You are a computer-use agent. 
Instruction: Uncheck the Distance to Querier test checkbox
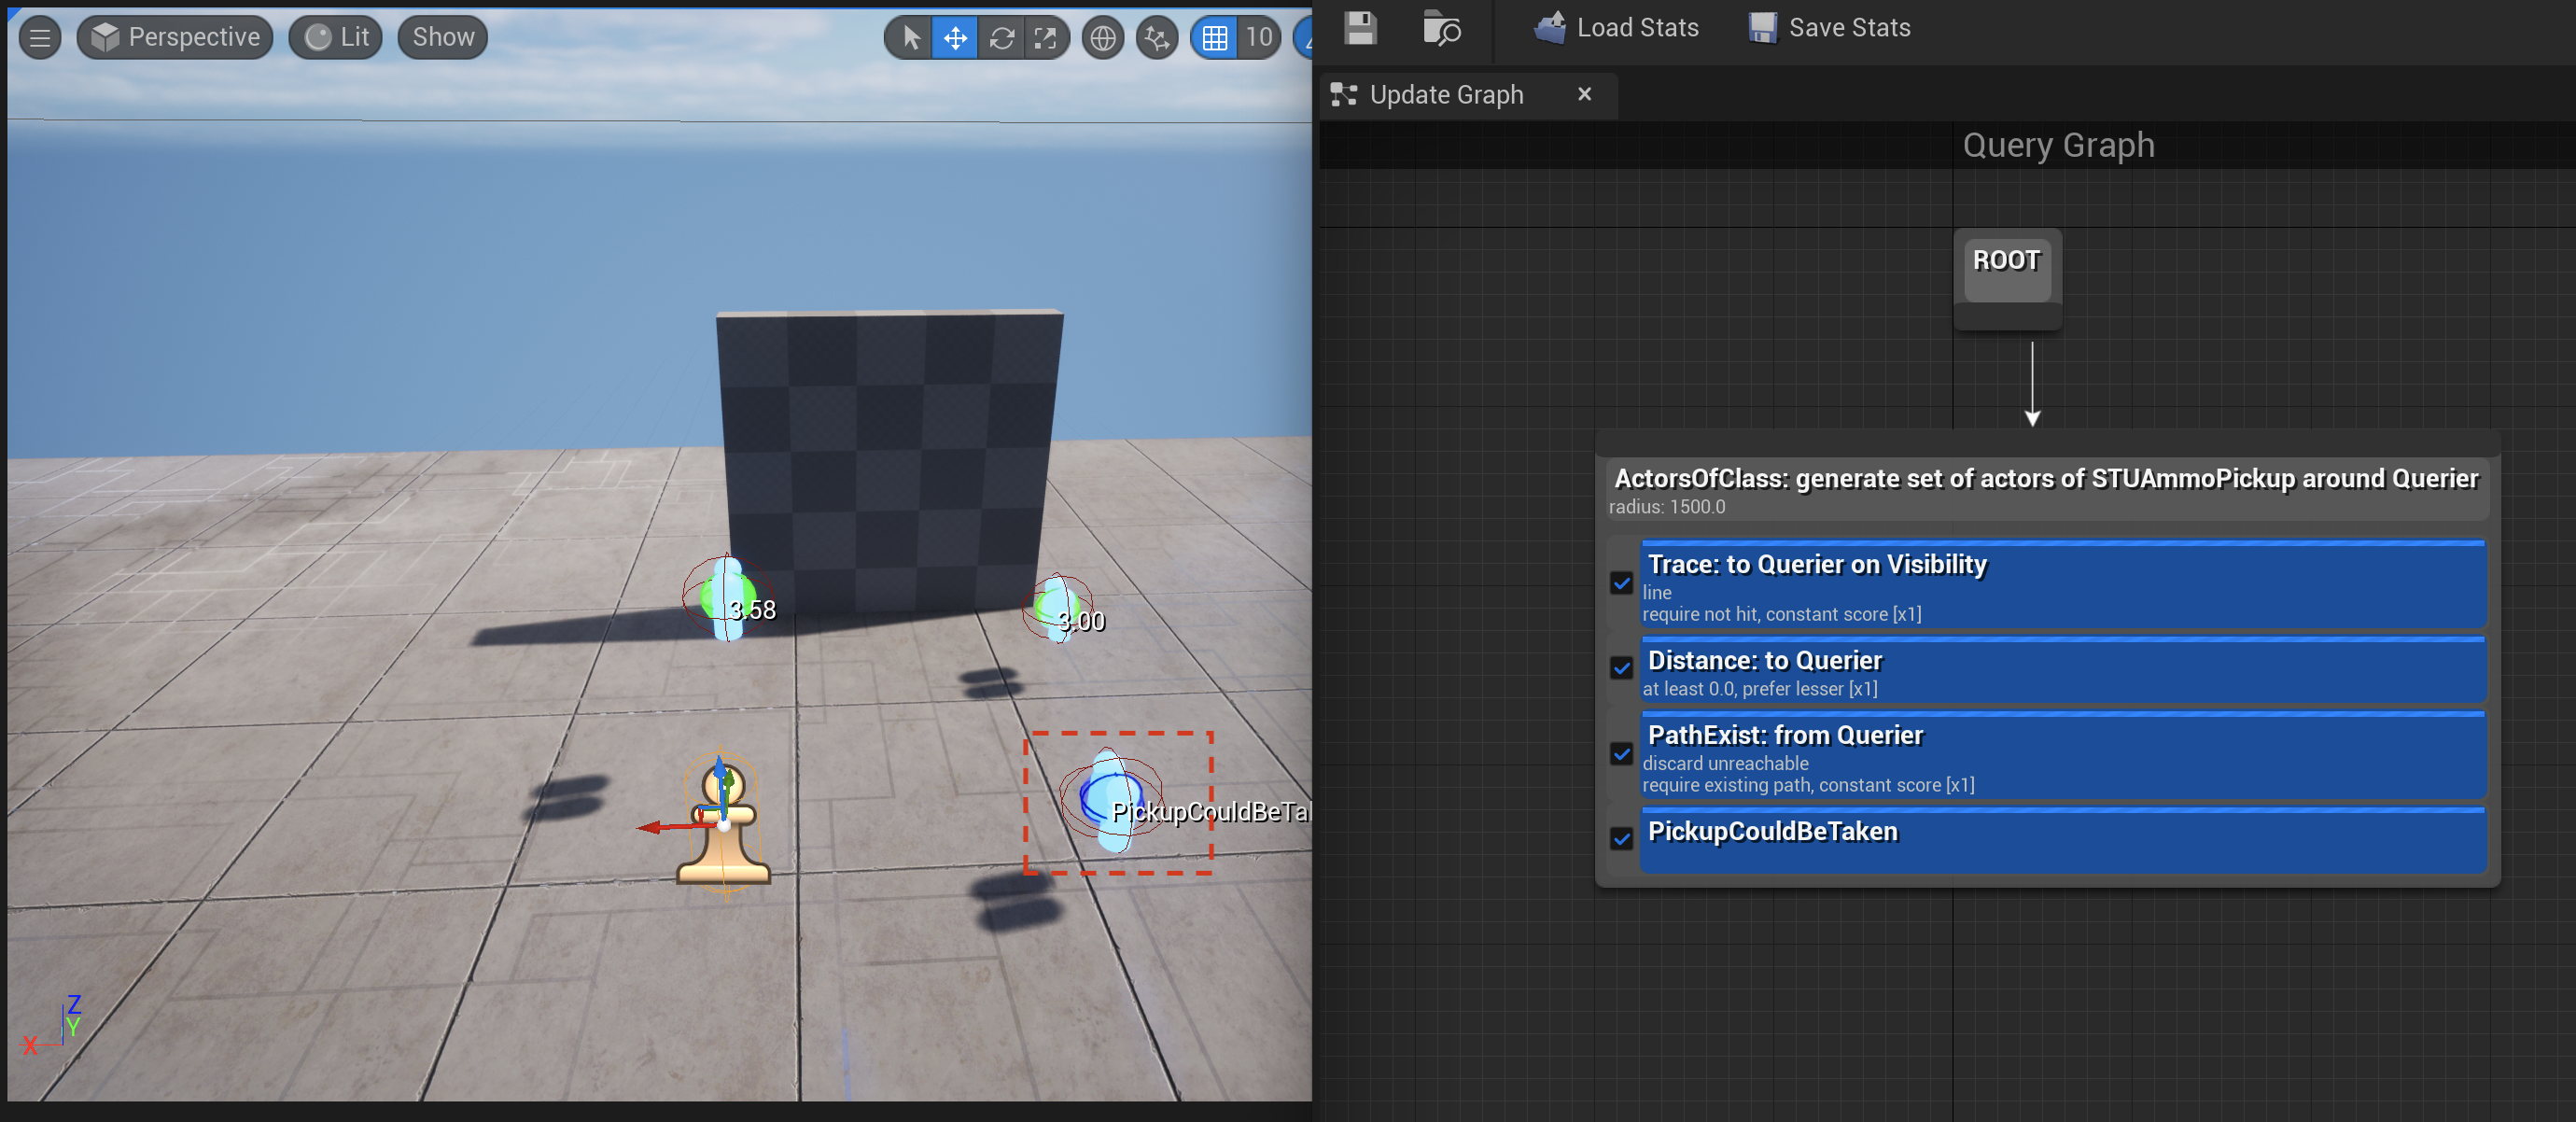pyautogui.click(x=1621, y=668)
